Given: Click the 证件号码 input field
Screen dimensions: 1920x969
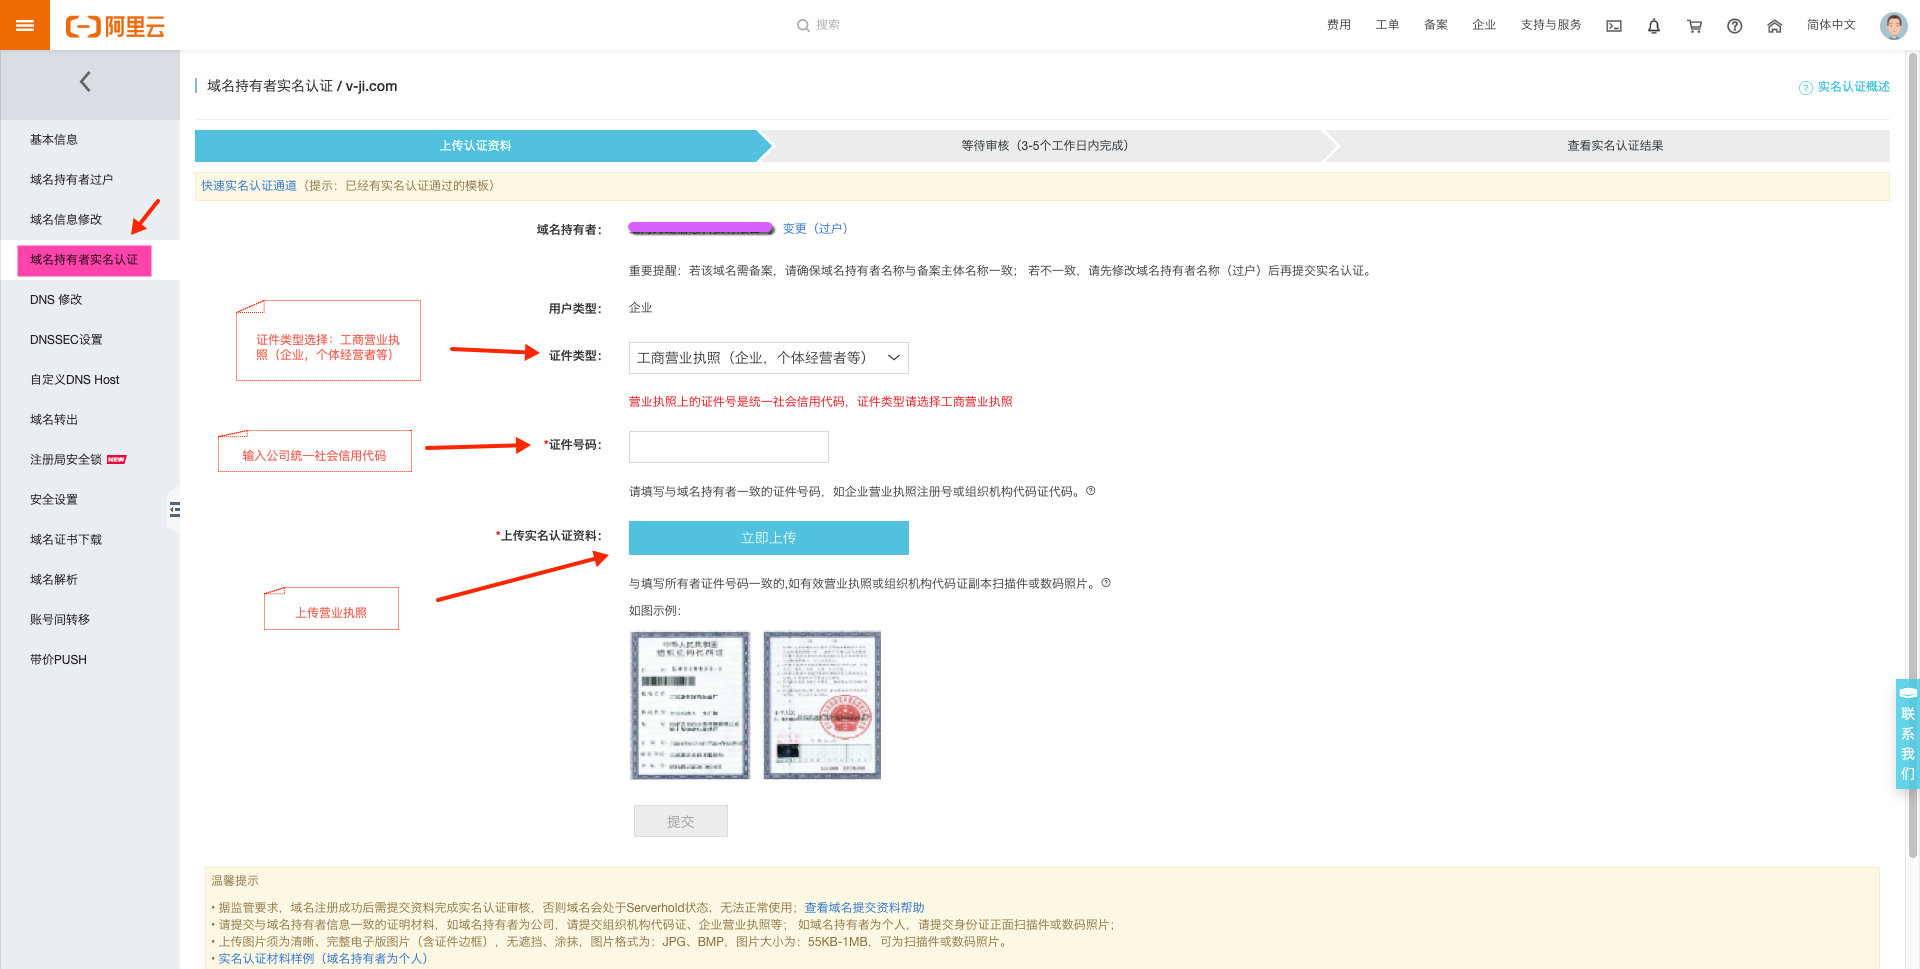Looking at the screenshot, I should [728, 447].
